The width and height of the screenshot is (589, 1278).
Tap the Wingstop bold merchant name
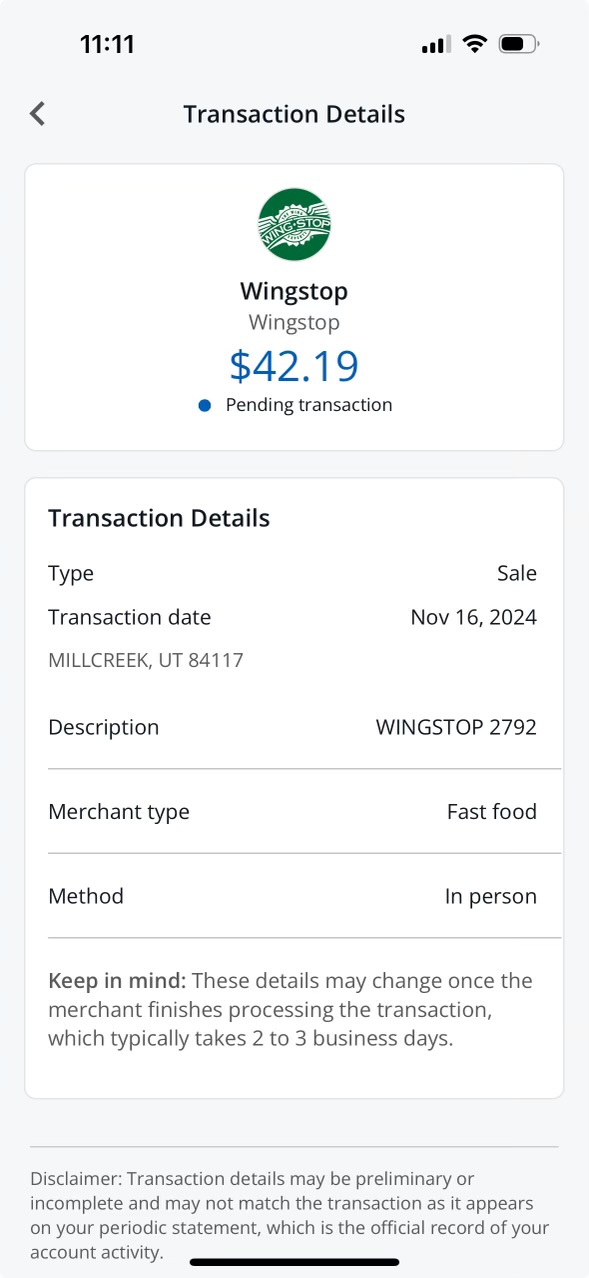[294, 291]
